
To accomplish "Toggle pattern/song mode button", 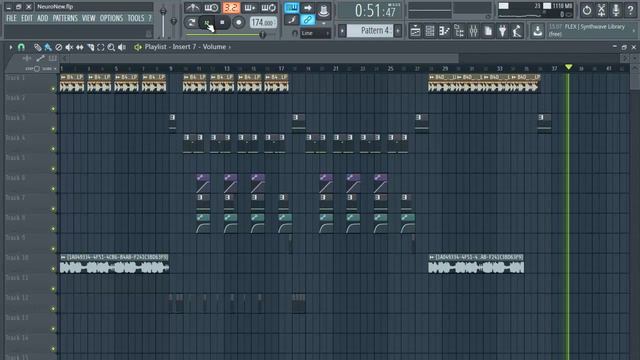I will click(x=191, y=22).
